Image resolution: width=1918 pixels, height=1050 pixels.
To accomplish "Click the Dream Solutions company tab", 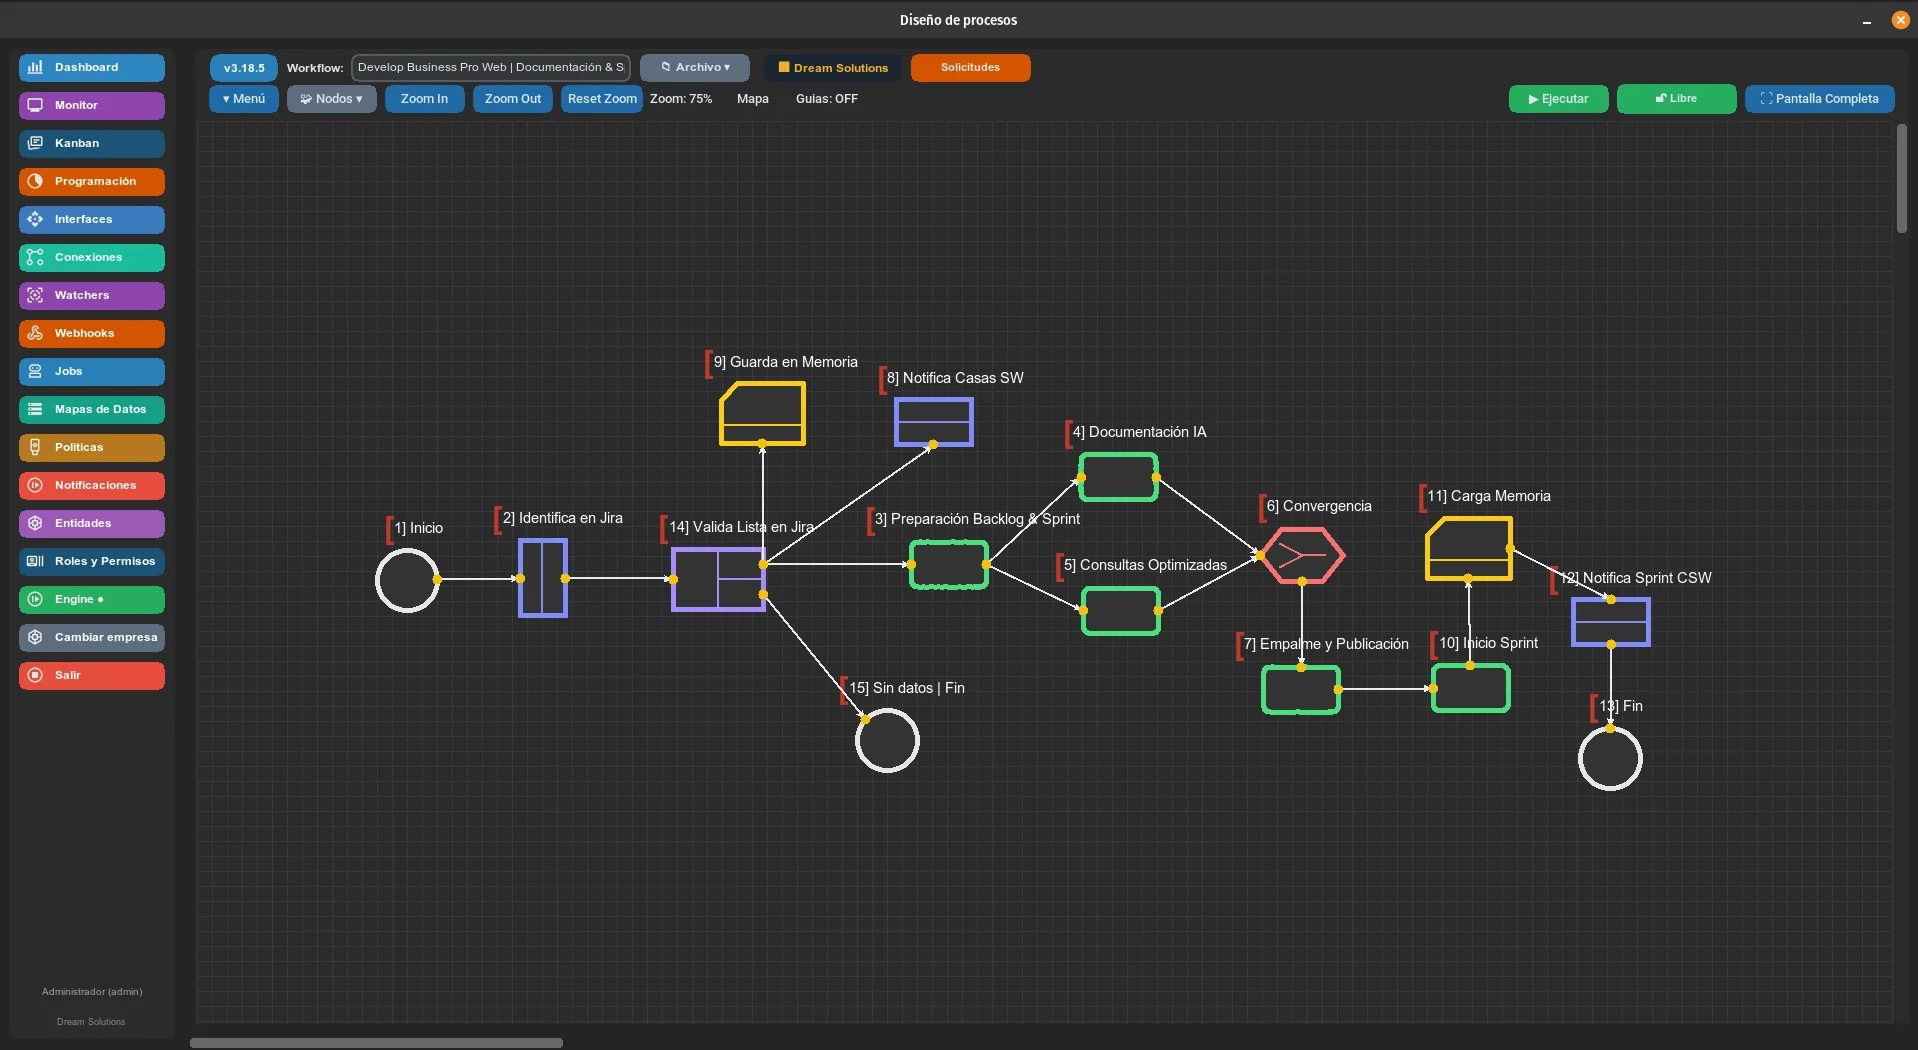I will [x=833, y=68].
